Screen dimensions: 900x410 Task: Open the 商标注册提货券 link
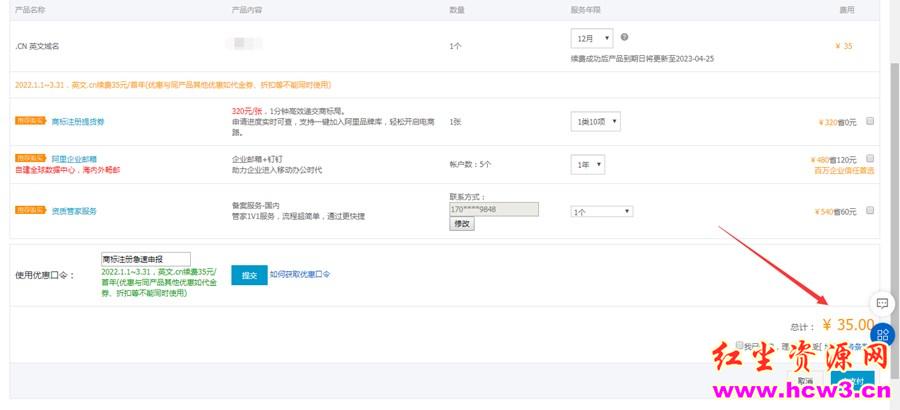78,122
